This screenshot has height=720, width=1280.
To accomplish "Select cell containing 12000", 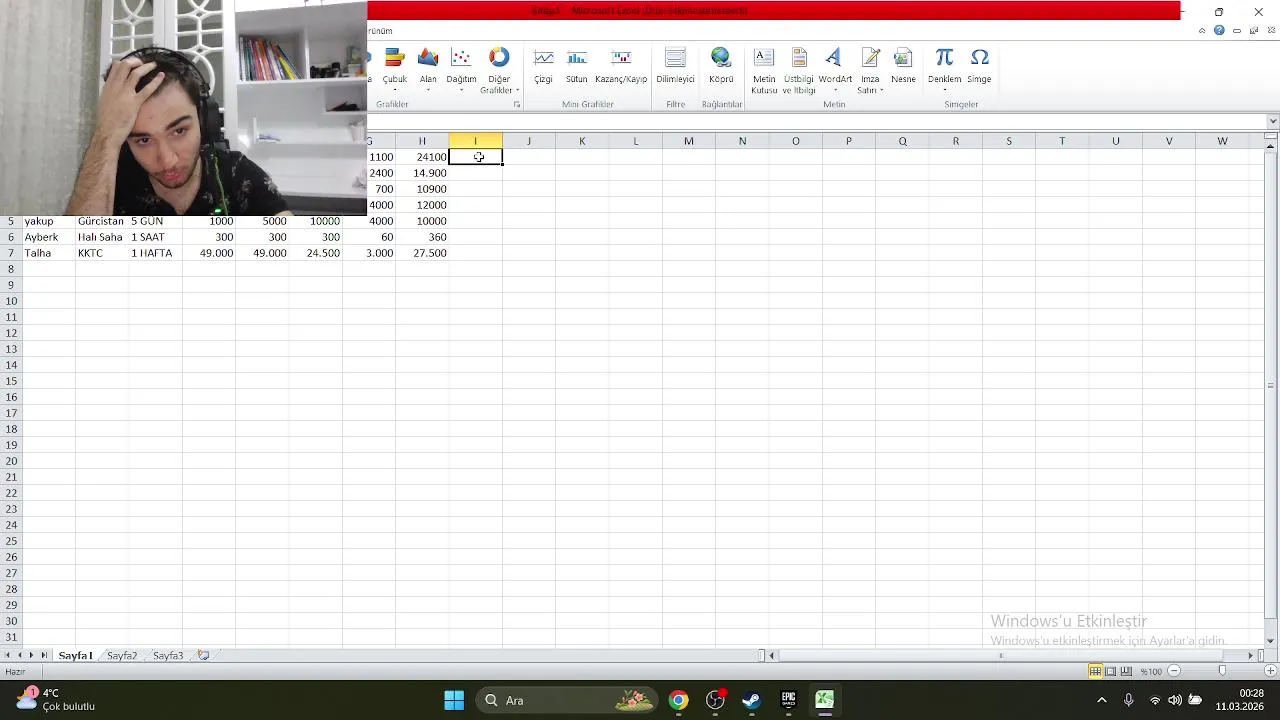I will point(422,205).
